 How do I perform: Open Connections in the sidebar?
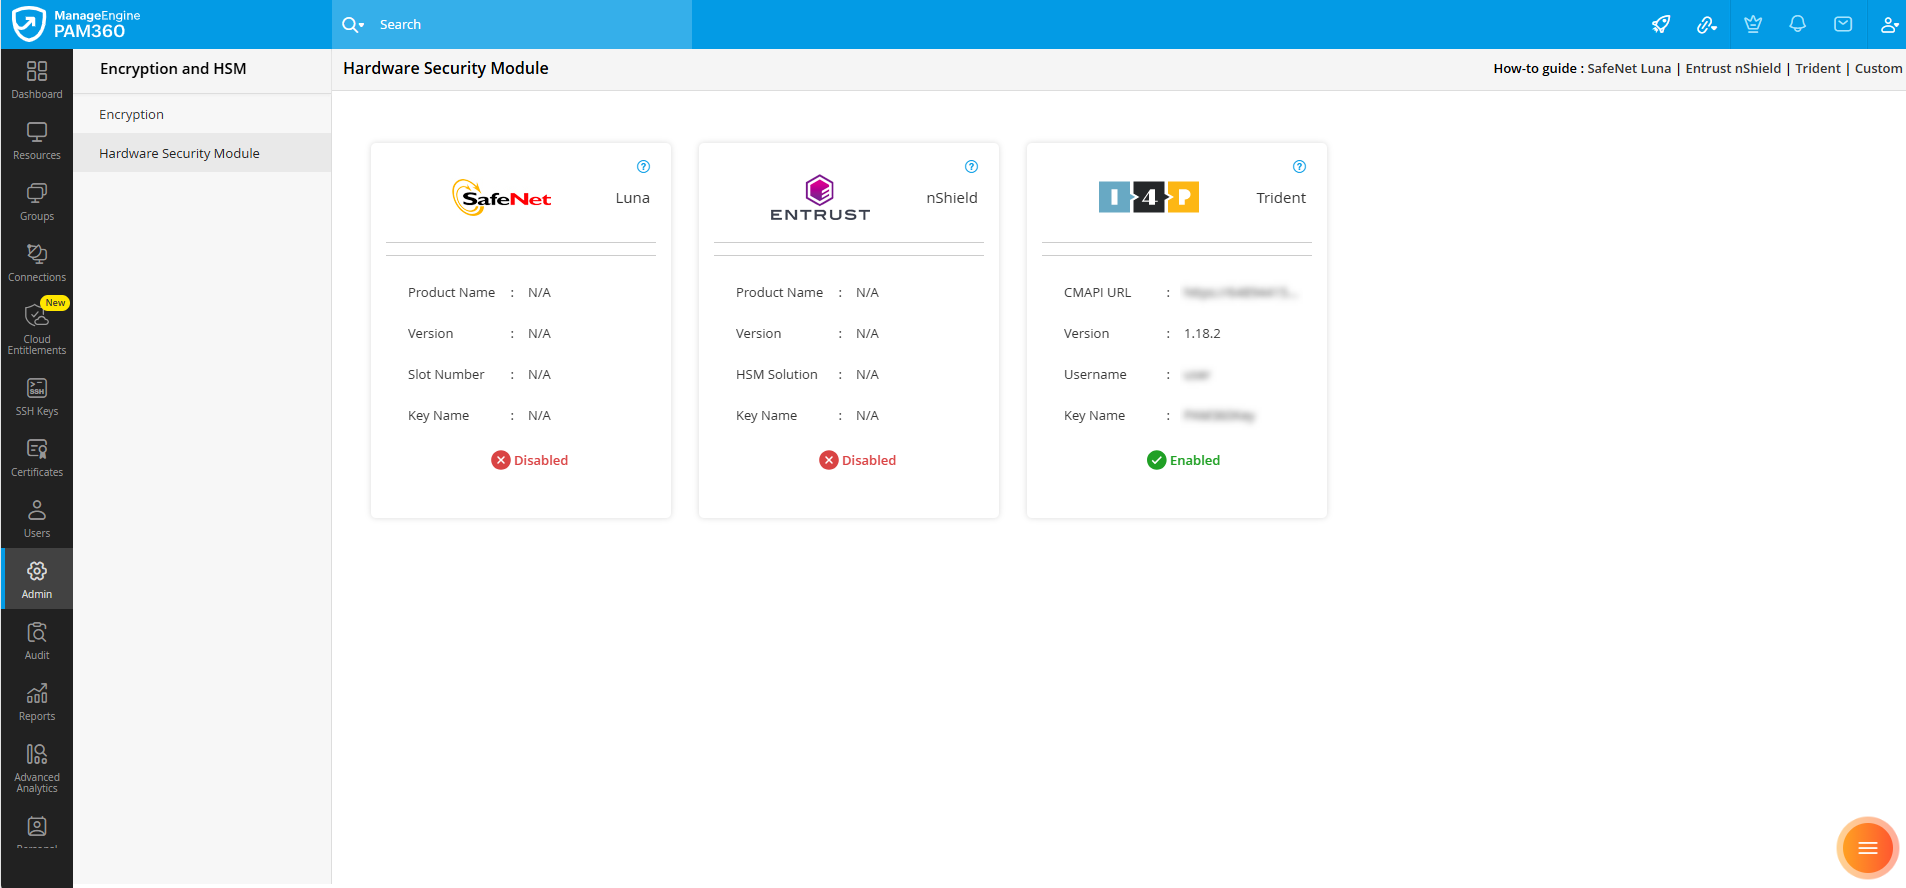[37, 263]
